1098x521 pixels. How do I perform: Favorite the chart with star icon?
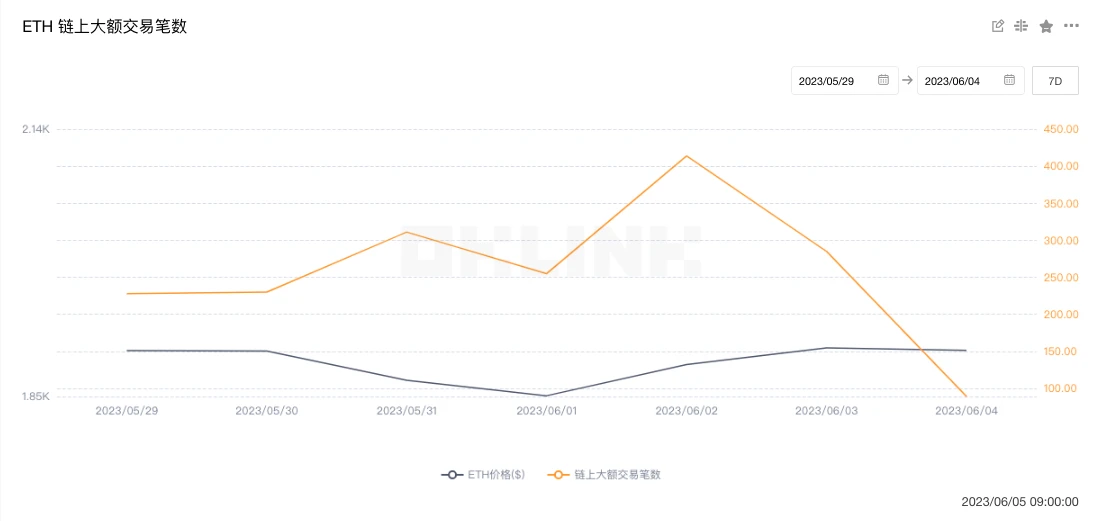[1046, 26]
